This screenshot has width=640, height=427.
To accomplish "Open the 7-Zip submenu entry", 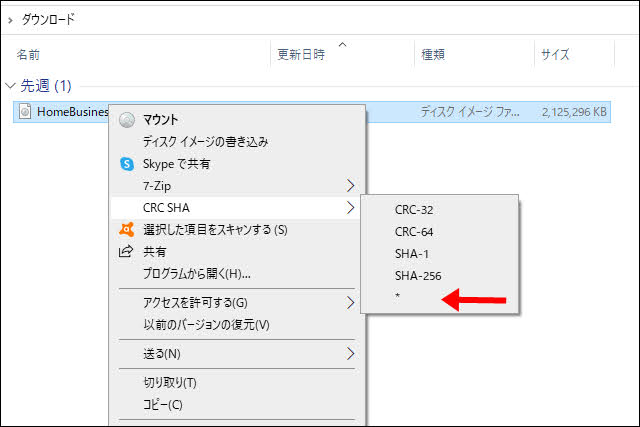I will click(237, 186).
